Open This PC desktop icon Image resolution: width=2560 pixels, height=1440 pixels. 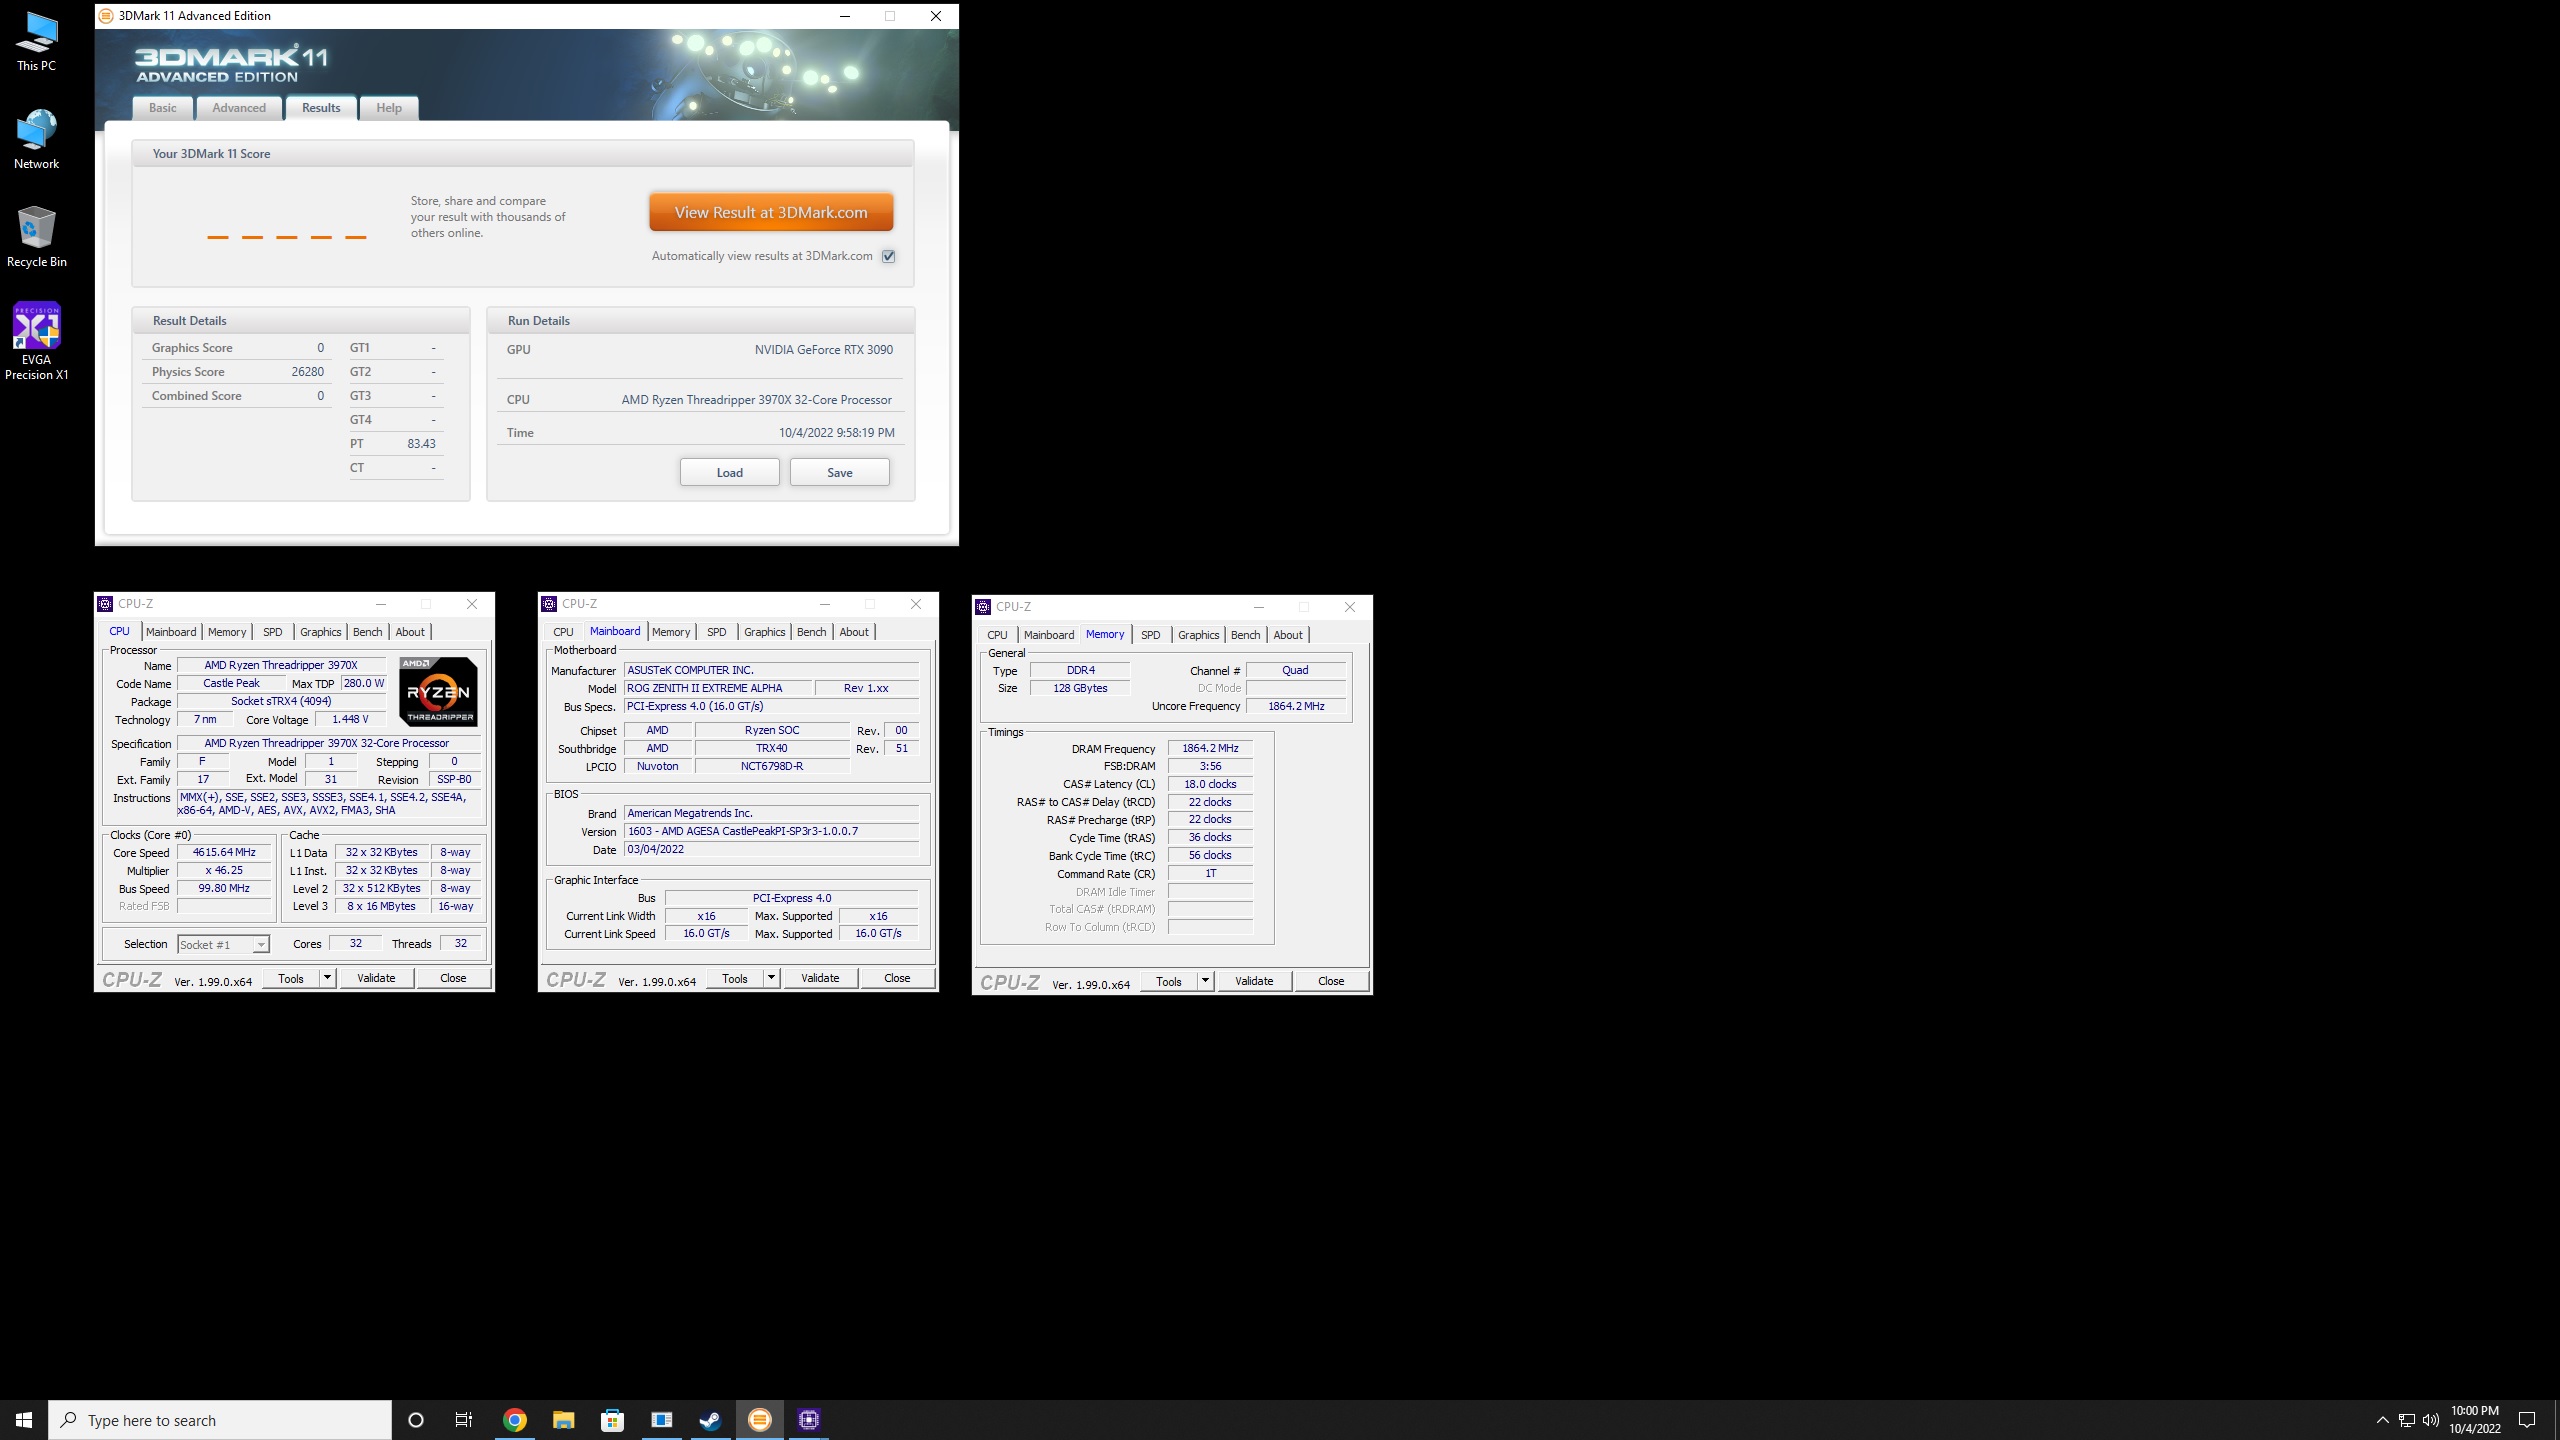point(36,42)
